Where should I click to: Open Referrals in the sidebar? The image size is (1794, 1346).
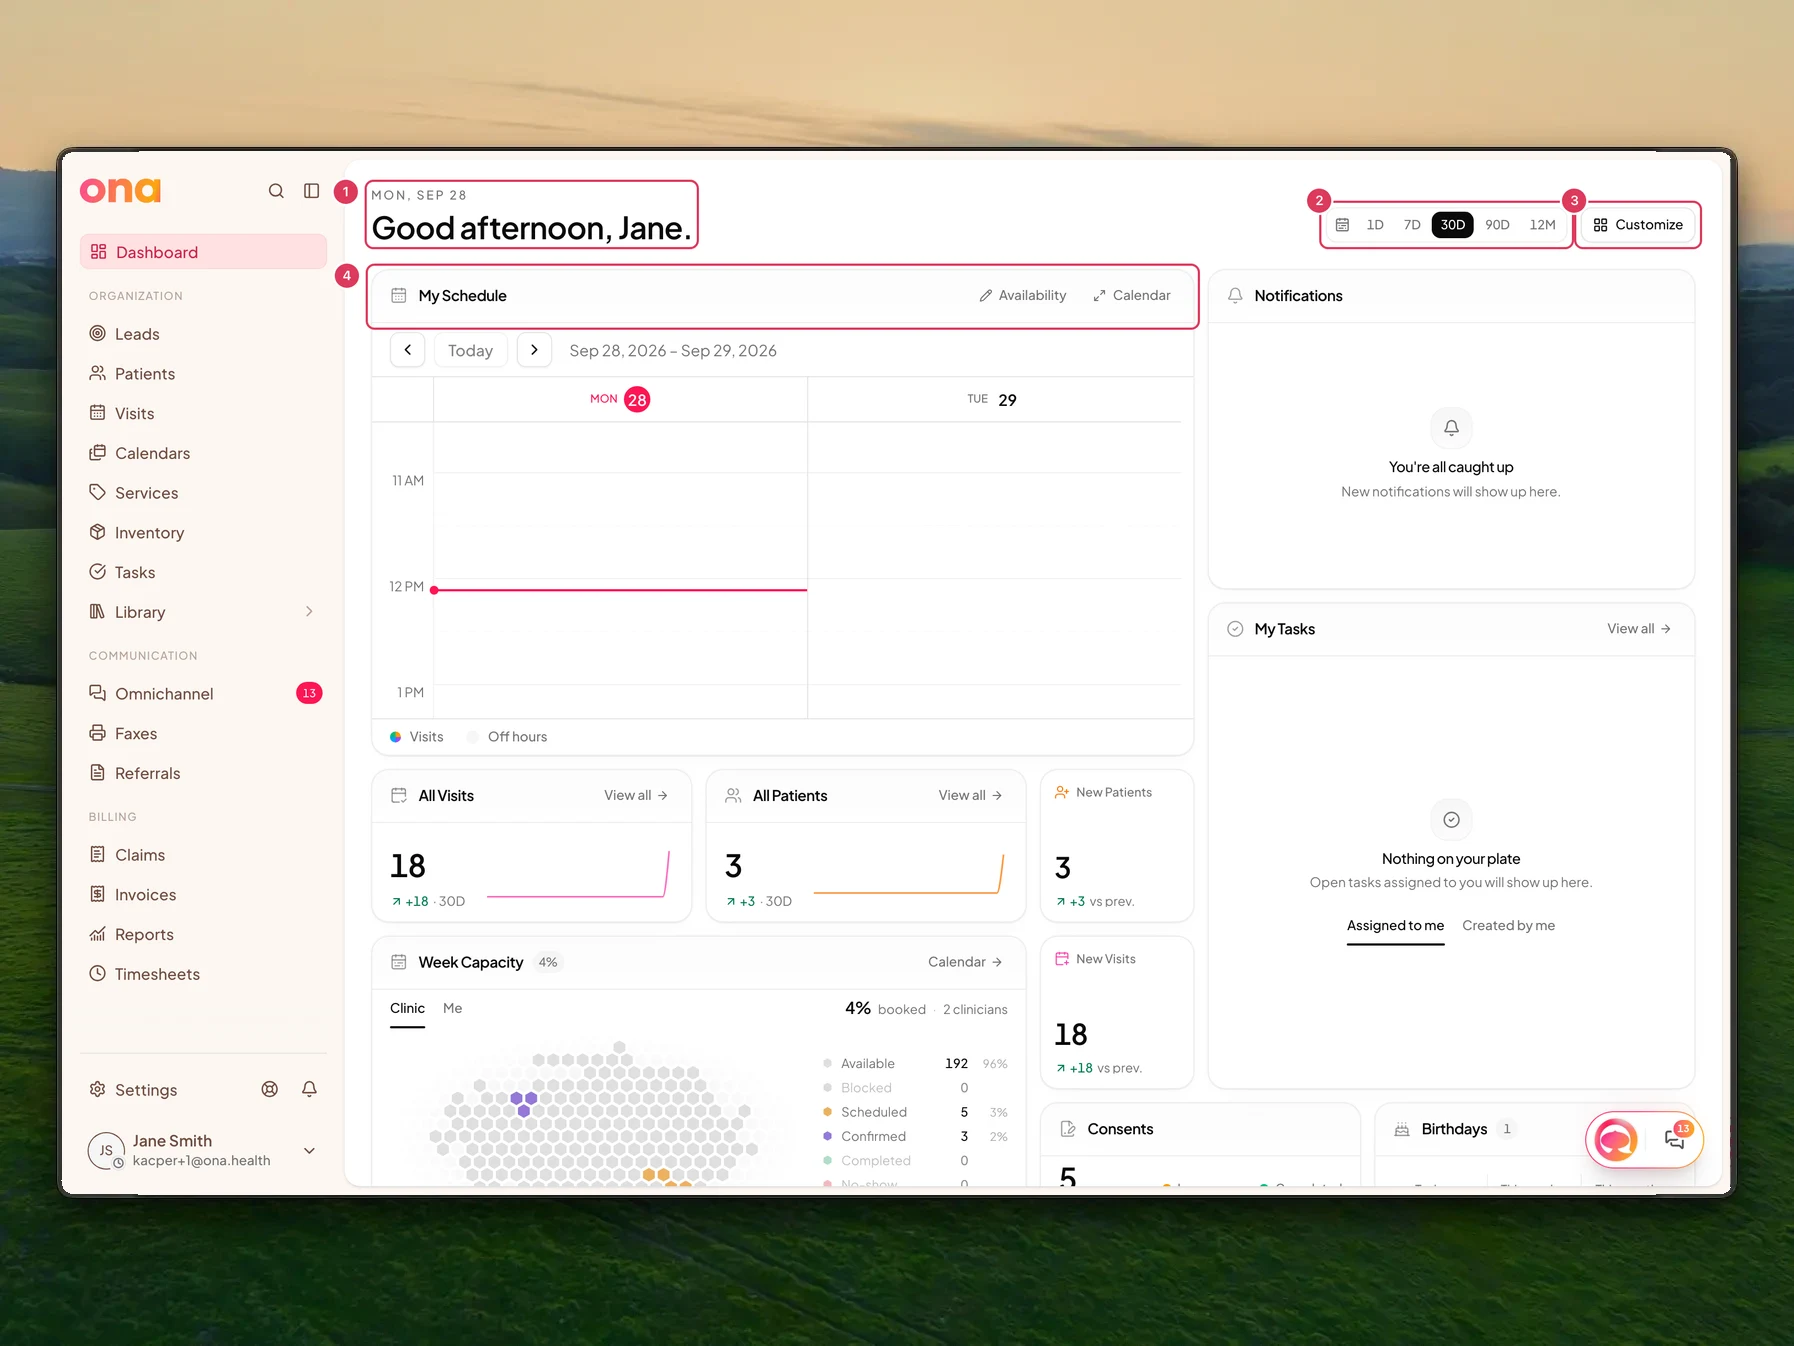(x=203, y=774)
